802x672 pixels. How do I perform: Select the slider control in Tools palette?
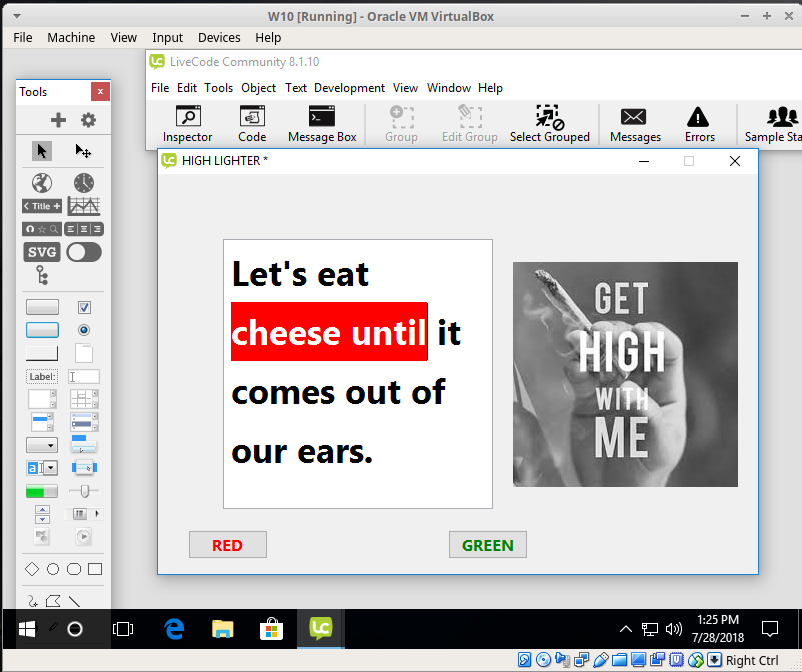tap(84, 491)
